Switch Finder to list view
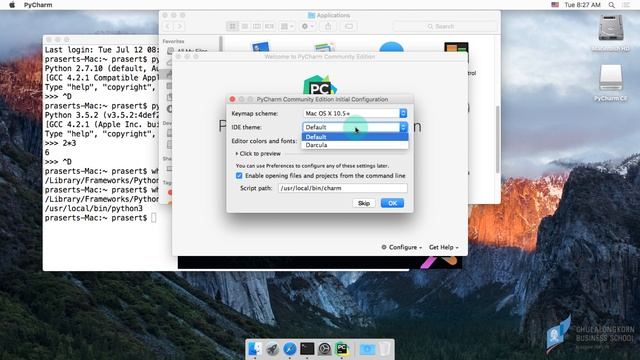 pos(245,27)
